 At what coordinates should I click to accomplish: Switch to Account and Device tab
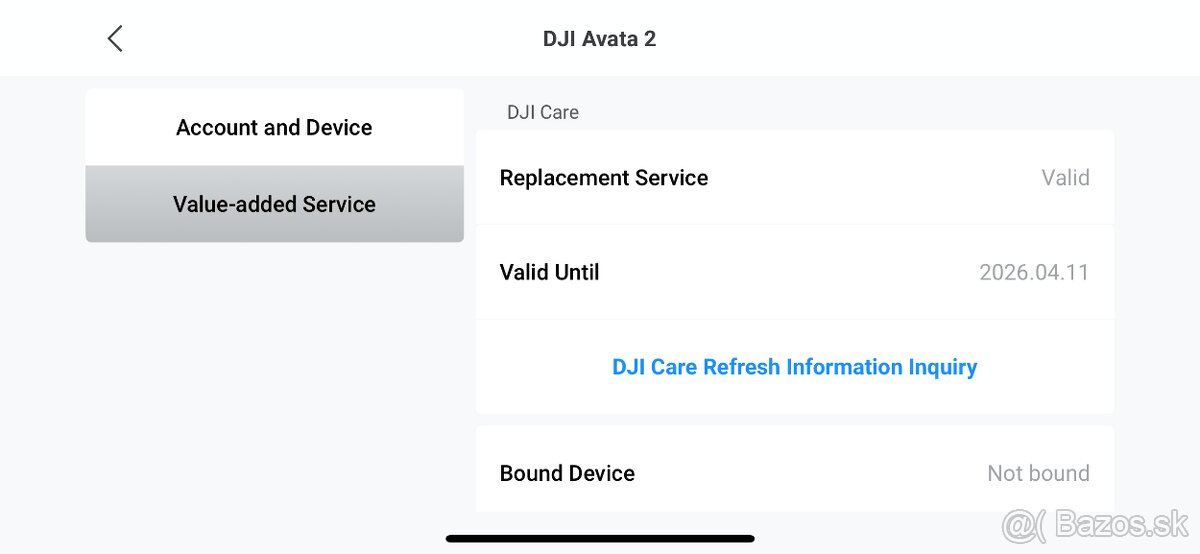(x=274, y=128)
